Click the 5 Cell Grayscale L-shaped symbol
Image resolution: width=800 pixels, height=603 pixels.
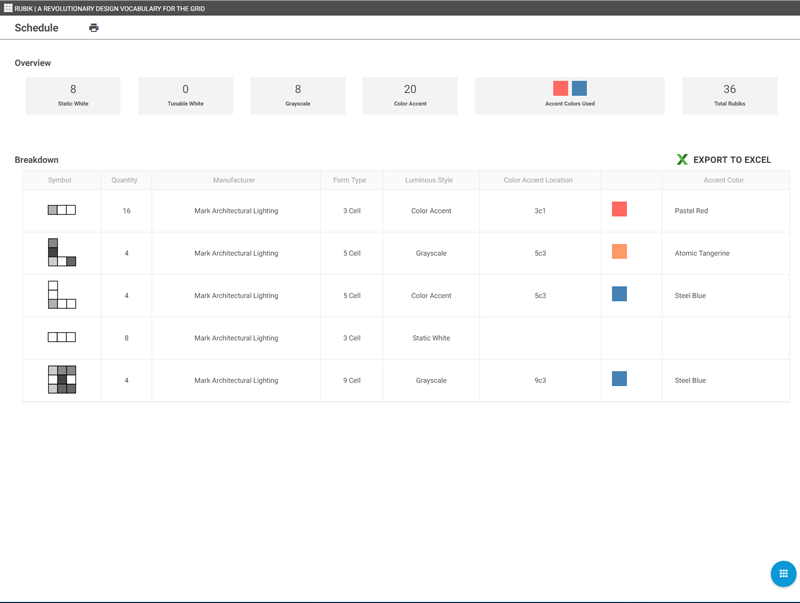click(x=62, y=252)
